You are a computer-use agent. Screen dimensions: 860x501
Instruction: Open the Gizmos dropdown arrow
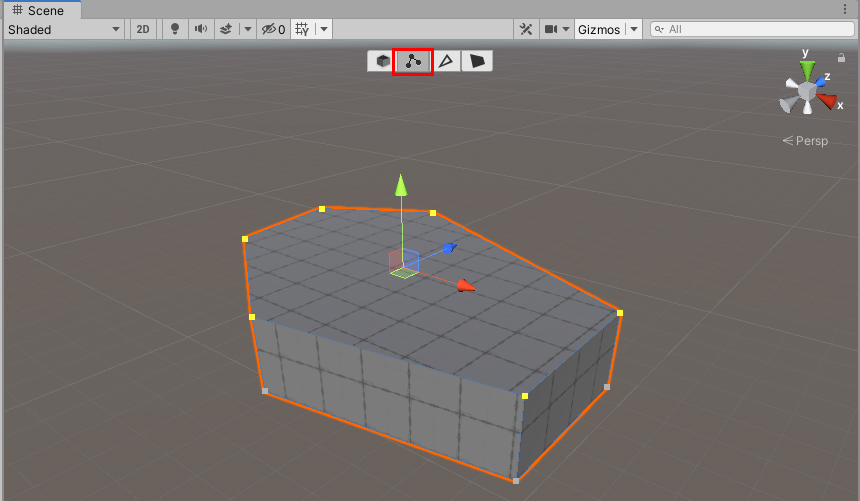tap(634, 30)
